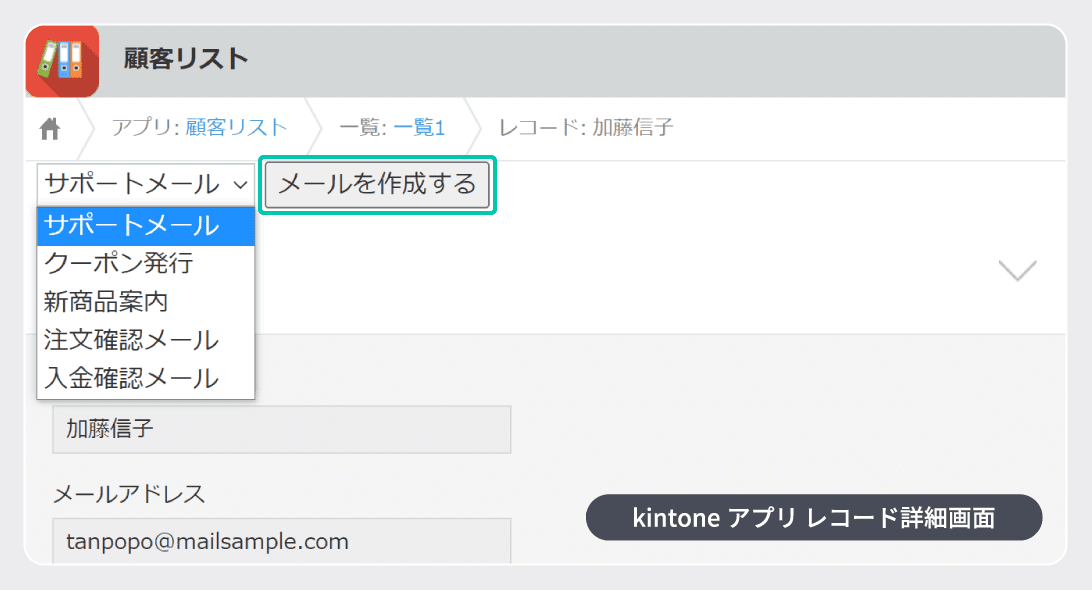Viewport: 1092px width, 590px height.
Task: Click the kintone アプリ レコード詳細画面 badge
Action: (x=814, y=518)
